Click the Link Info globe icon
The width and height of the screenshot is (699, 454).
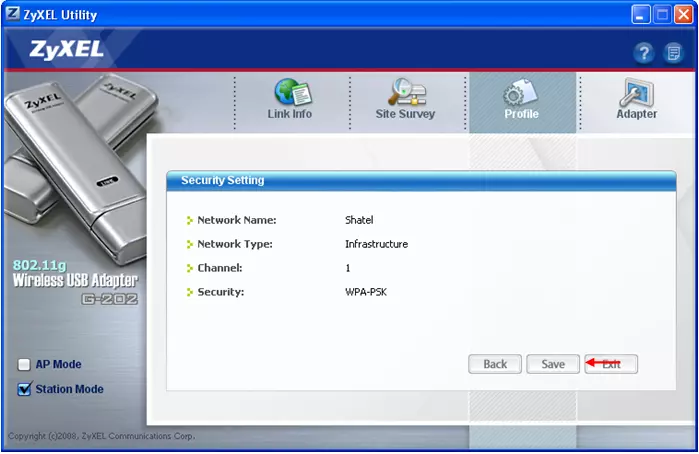tap(292, 91)
